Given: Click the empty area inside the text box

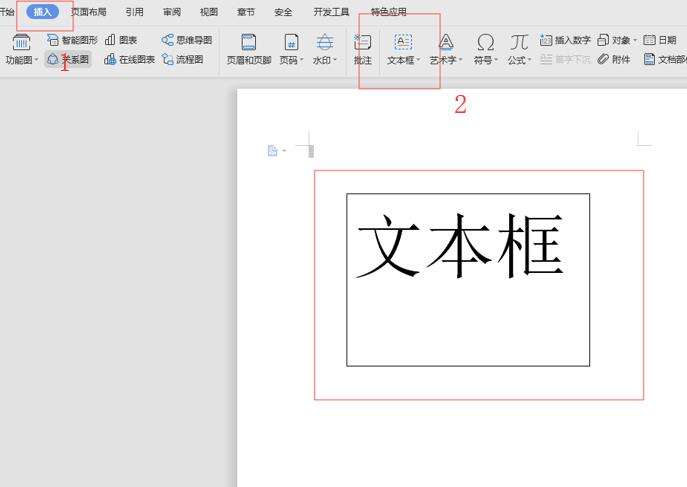Looking at the screenshot, I should point(468,324).
